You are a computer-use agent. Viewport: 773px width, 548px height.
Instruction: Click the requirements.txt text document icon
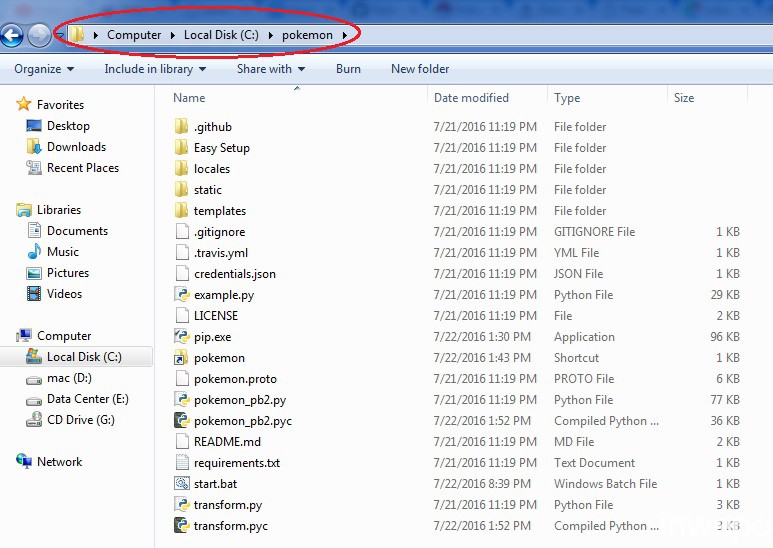[182, 463]
